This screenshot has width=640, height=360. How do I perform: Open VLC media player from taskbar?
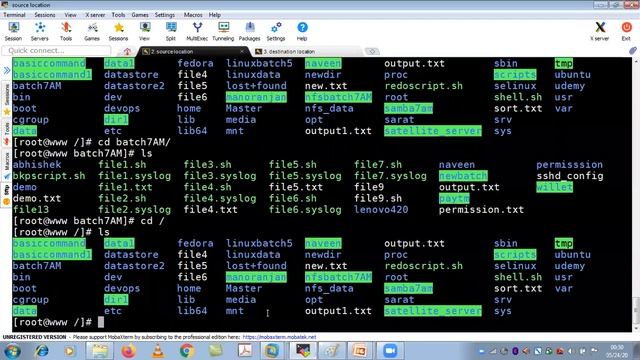tap(158, 351)
